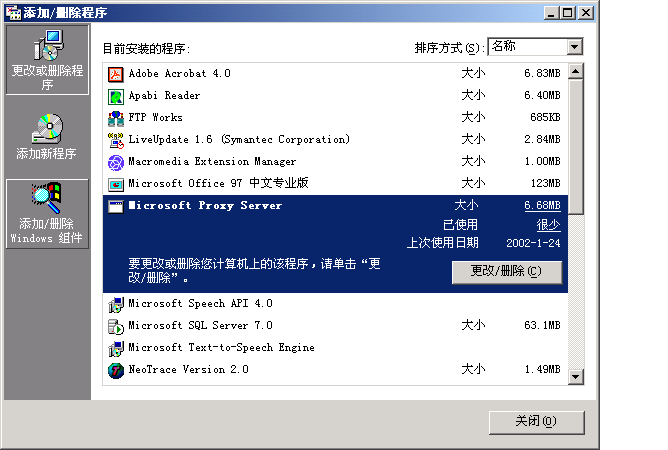Select the Apabi Reader program icon
The image size is (668, 450).
click(115, 96)
